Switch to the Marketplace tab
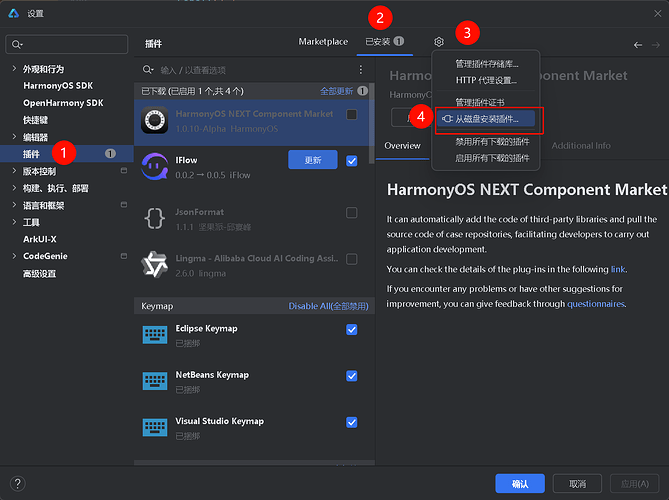The width and height of the screenshot is (669, 500). [323, 42]
